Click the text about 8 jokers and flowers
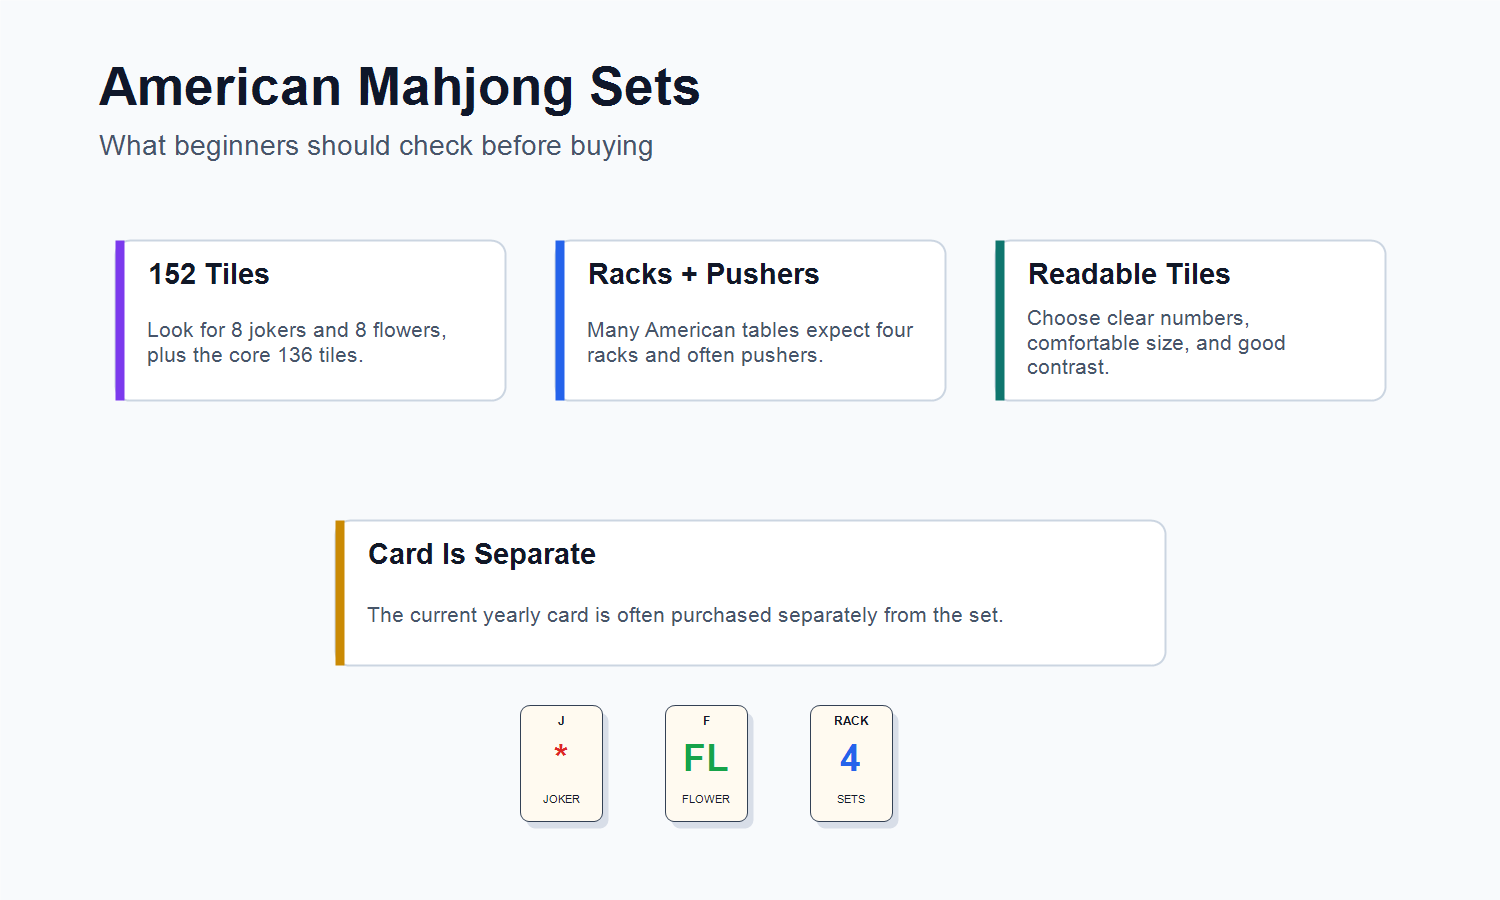Viewport: 1500px width, 900px height. 297,342
